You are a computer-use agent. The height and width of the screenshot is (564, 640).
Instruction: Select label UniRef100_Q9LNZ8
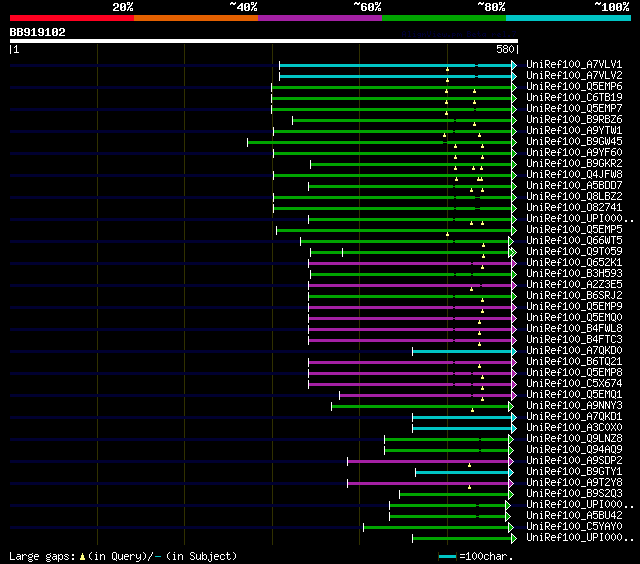(x=574, y=439)
